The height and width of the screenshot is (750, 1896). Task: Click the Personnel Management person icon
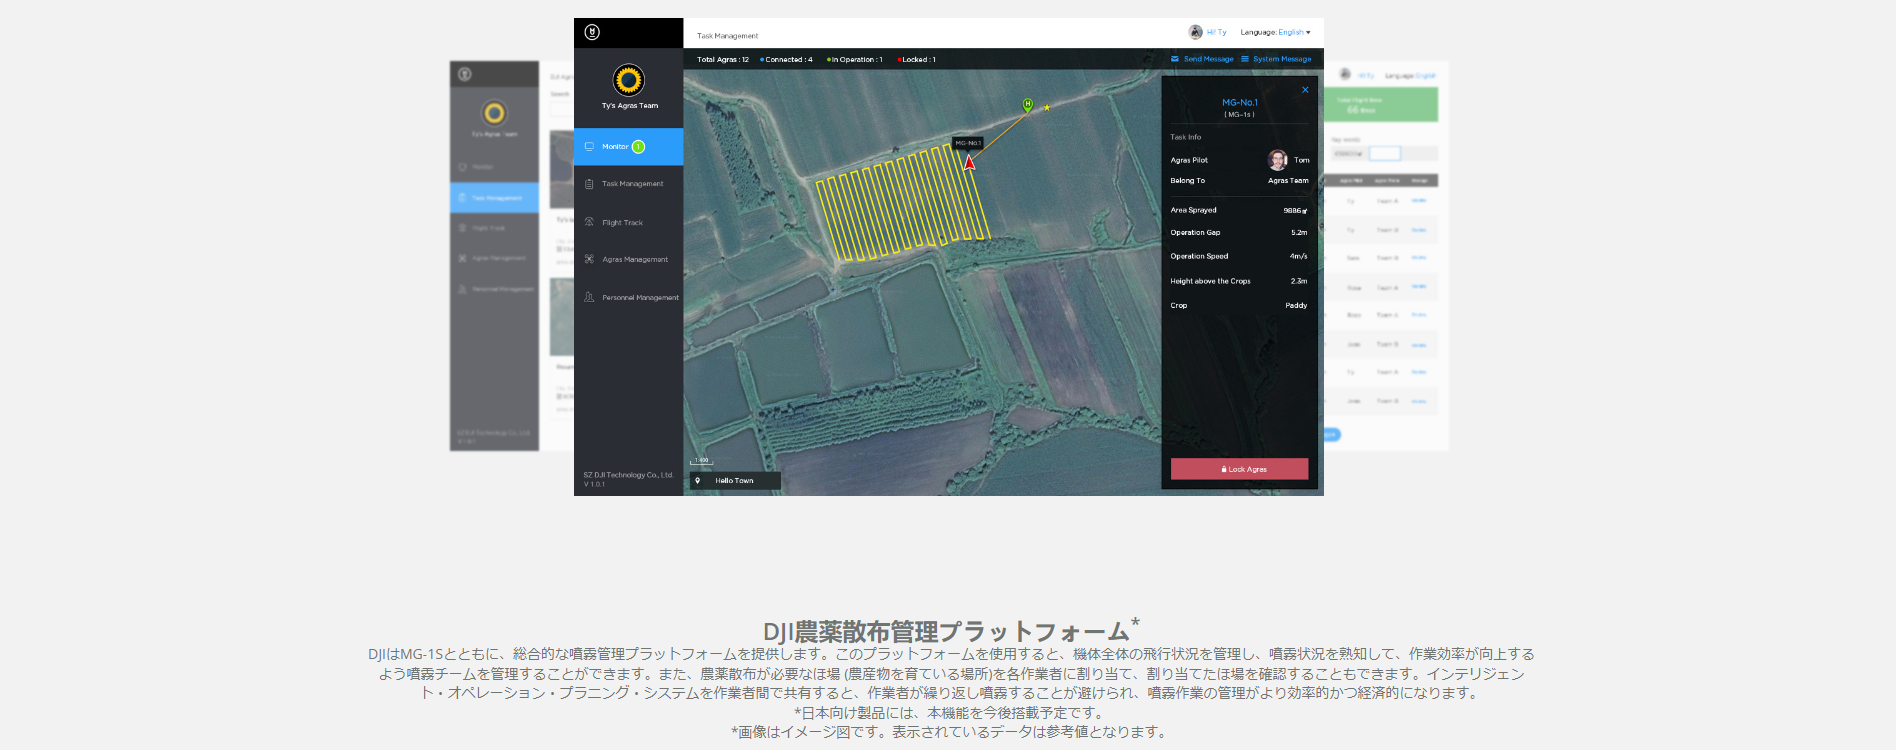tap(589, 297)
